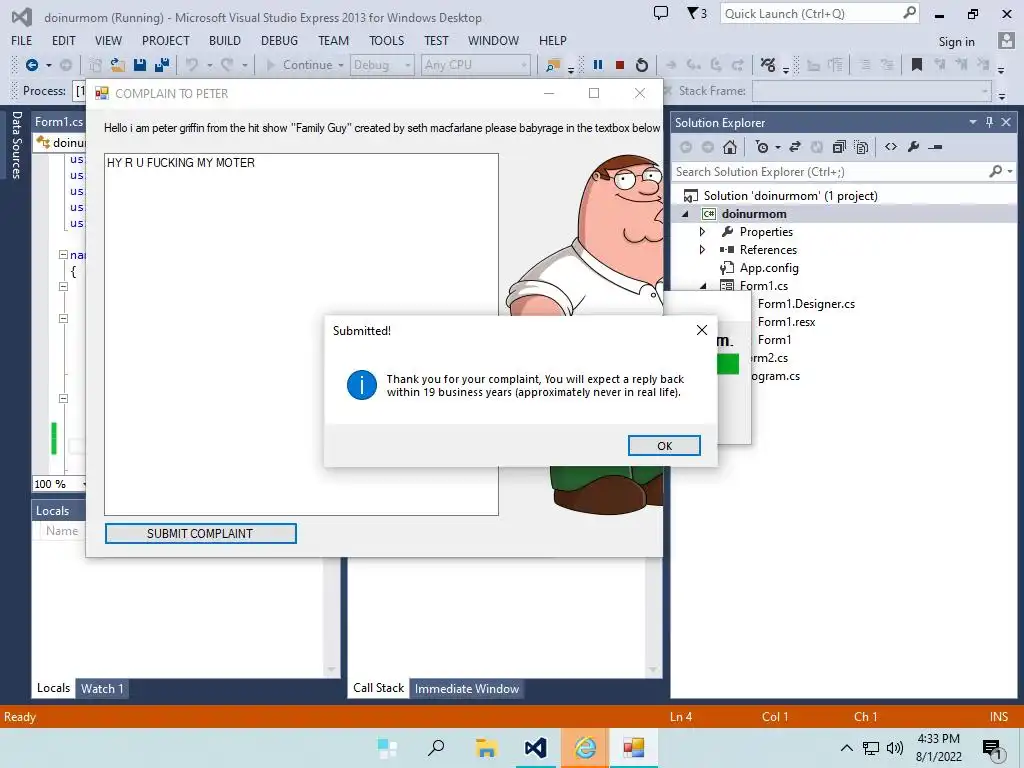Click the Visual Studio taskbar icon
Viewport: 1024px width, 768px height.
tap(536, 748)
